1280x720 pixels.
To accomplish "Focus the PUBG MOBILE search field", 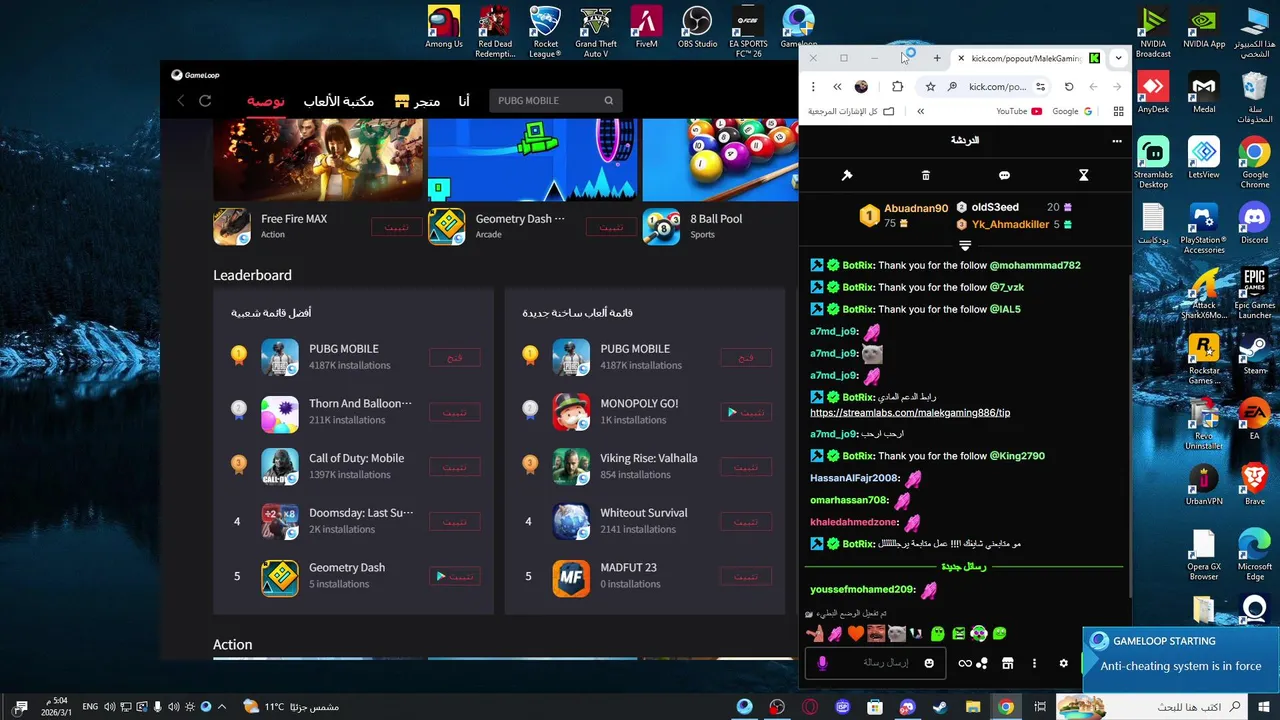I will pos(556,101).
